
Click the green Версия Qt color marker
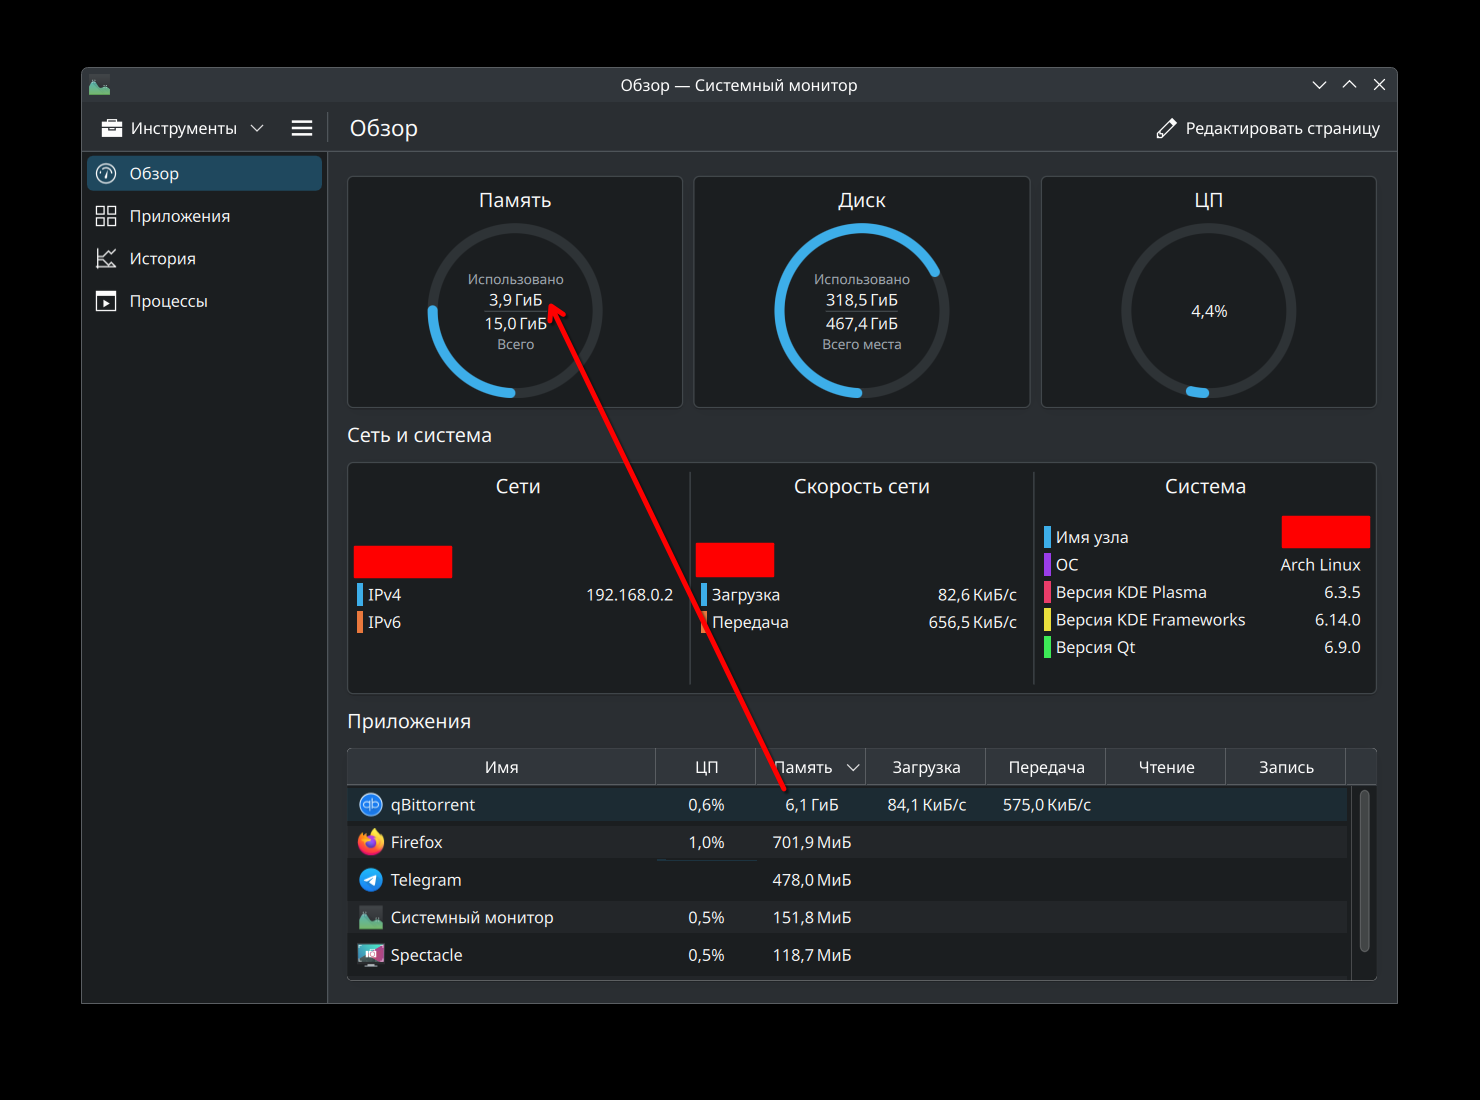(1047, 648)
